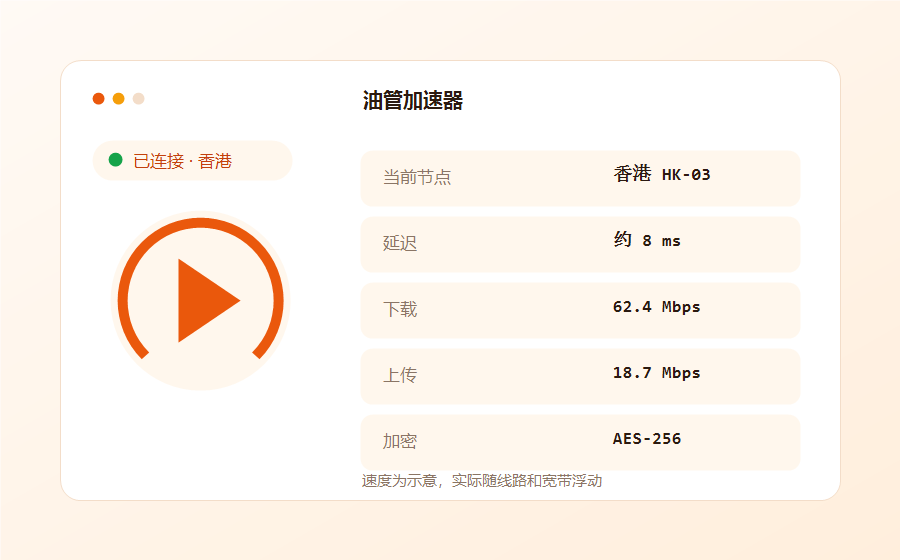The height and width of the screenshot is (560, 900).
Task: Click the pale beige window dot
Action: (138, 99)
